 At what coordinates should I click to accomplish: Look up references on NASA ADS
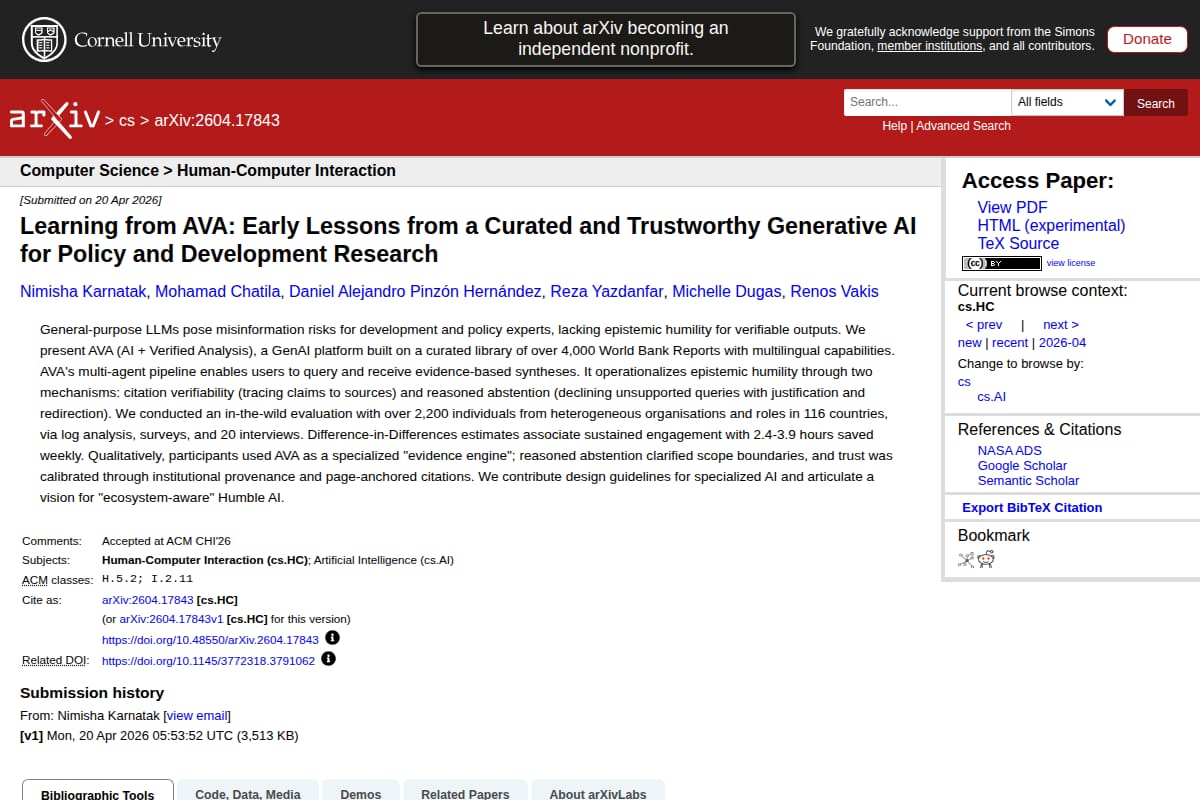1009,450
